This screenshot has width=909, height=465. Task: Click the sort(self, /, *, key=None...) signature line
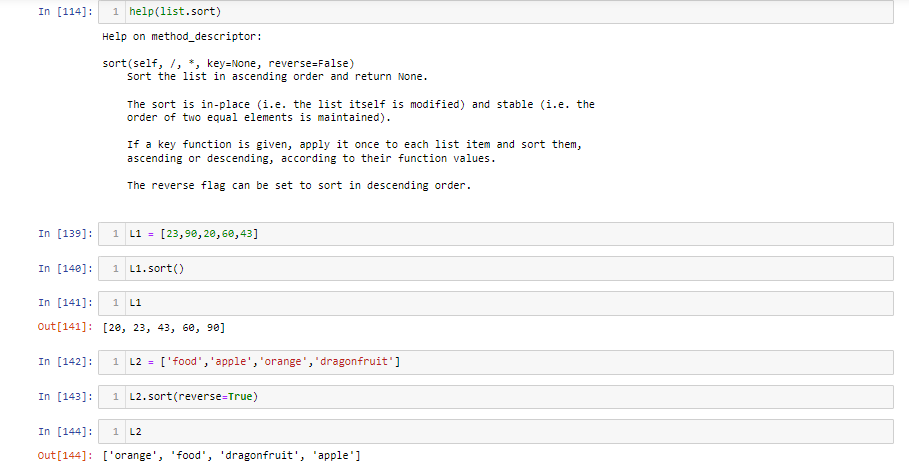point(228,64)
